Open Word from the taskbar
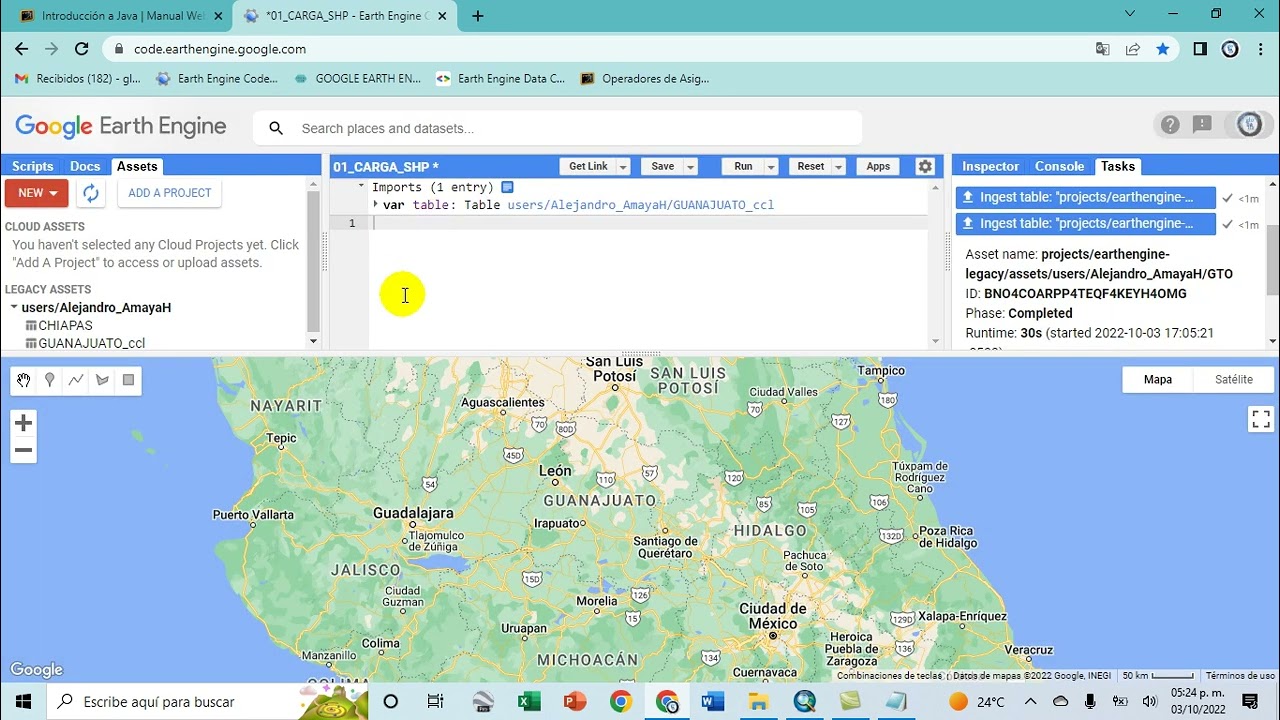This screenshot has height=720, width=1280. [x=712, y=702]
